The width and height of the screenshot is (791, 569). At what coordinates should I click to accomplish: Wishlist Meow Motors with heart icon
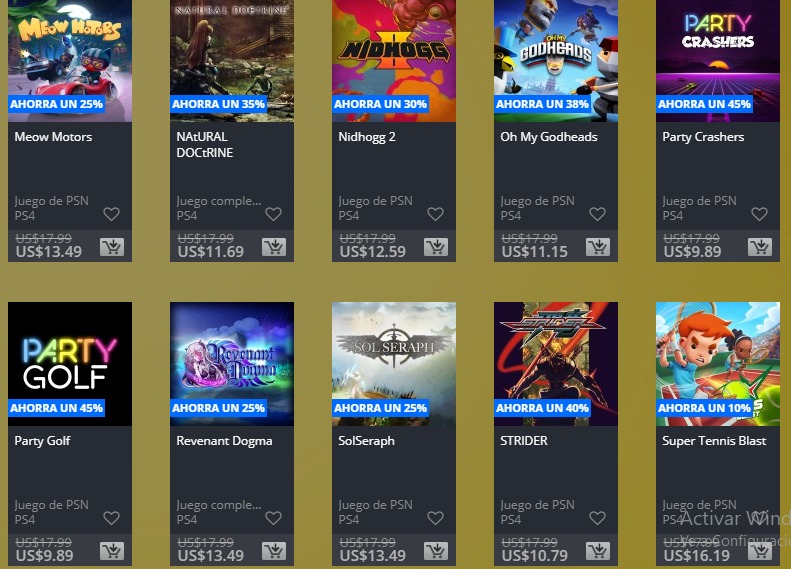pyautogui.click(x=111, y=214)
